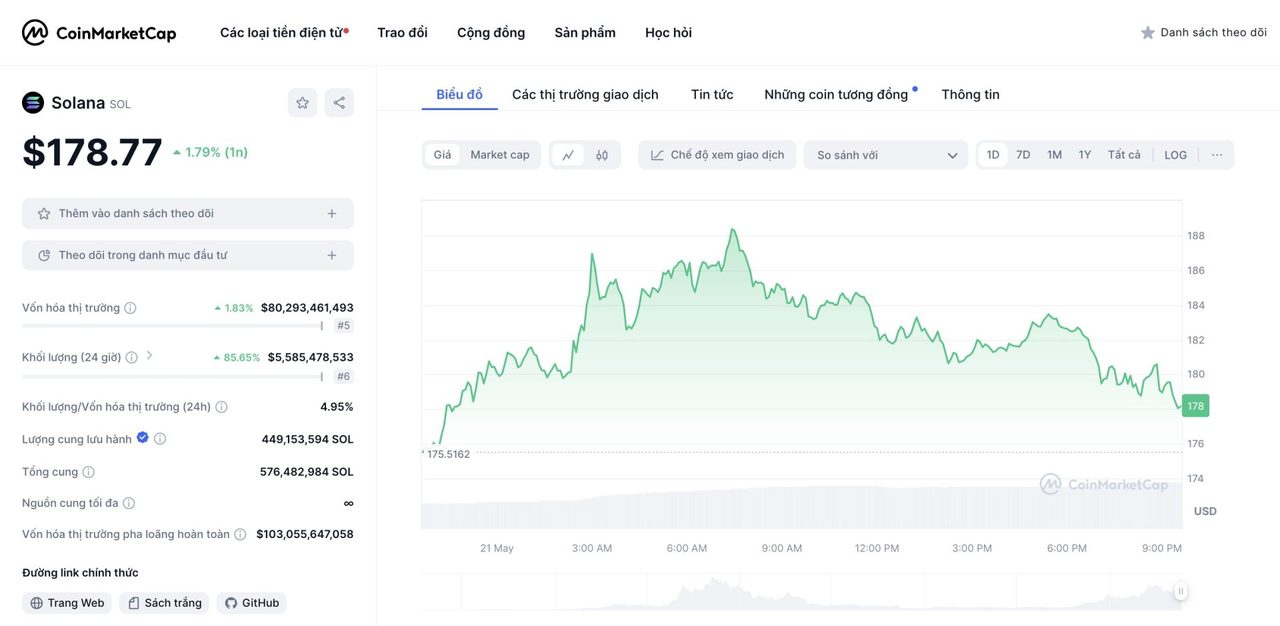Open the Cộng đồng menu
This screenshot has width=1280, height=626.
point(491,33)
